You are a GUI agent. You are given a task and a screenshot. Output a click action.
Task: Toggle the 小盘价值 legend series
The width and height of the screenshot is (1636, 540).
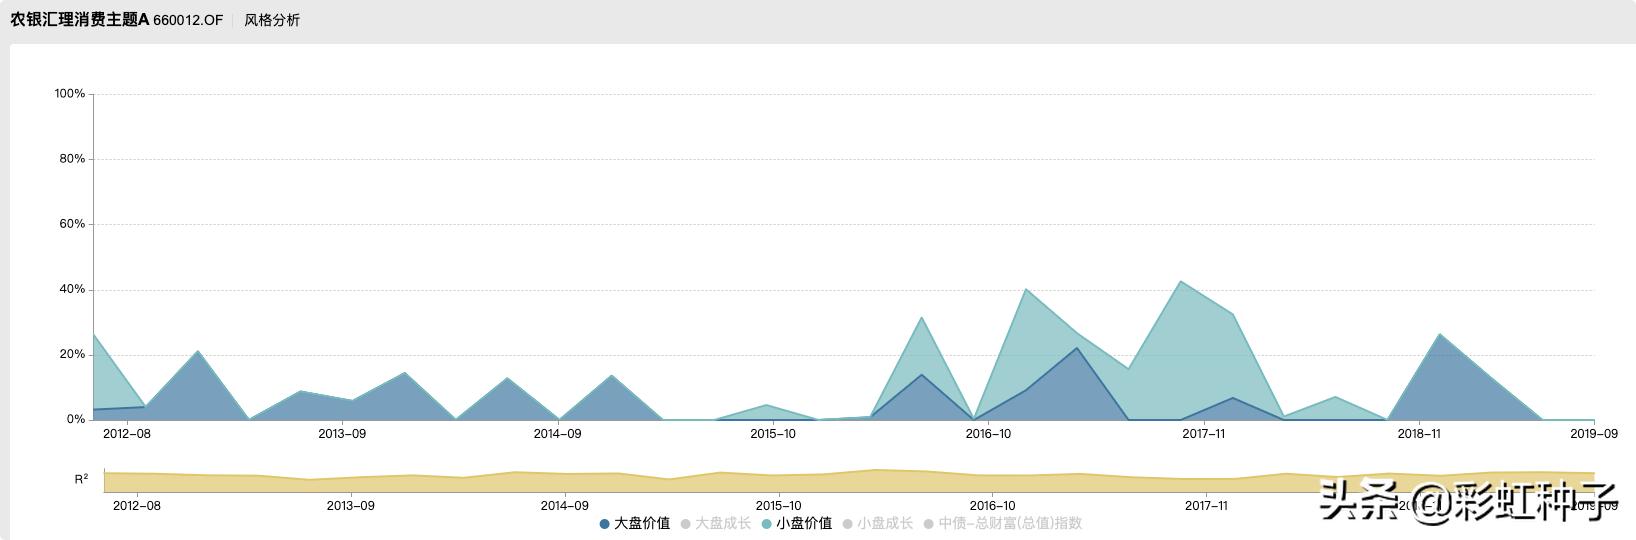coord(797,523)
